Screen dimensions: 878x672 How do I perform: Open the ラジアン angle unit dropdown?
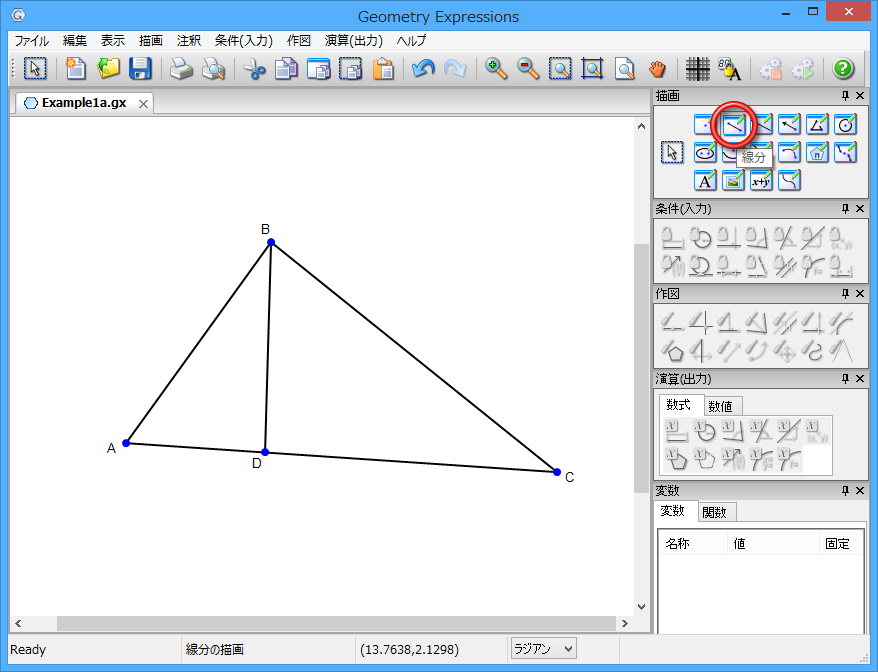coord(544,649)
